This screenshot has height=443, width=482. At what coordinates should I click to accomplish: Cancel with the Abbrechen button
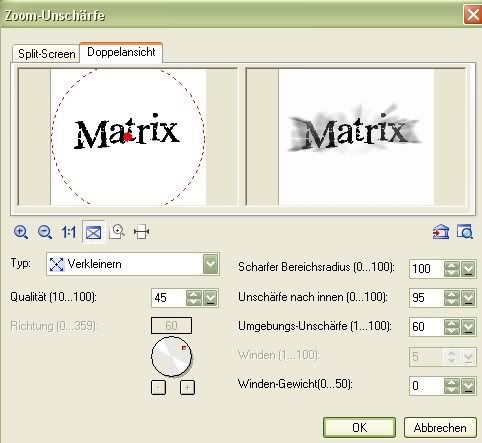pyautogui.click(x=440, y=428)
